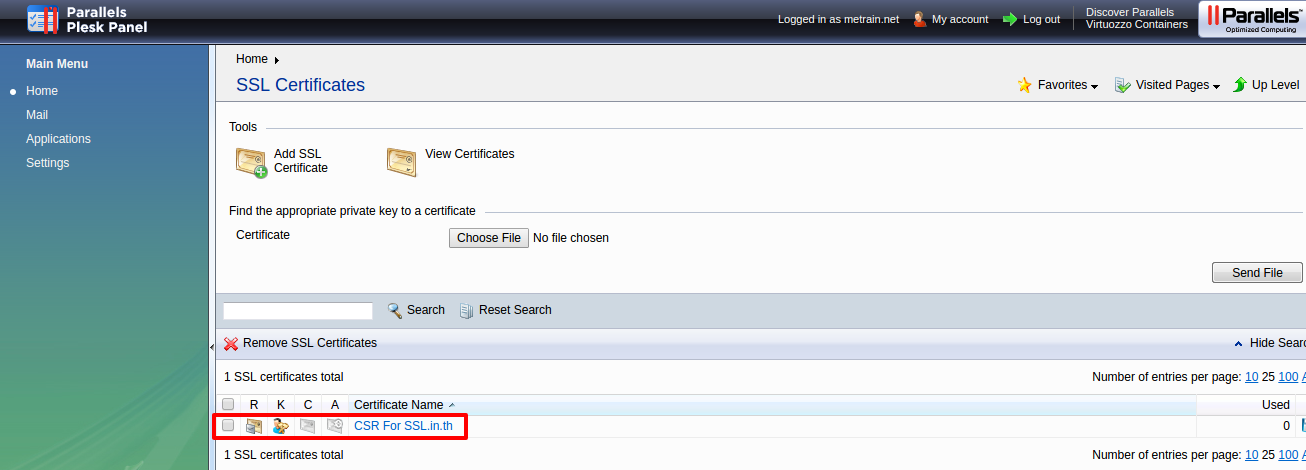The height and width of the screenshot is (470, 1306).
Task: Sort by Certificate Name column header
Action: tap(398, 405)
